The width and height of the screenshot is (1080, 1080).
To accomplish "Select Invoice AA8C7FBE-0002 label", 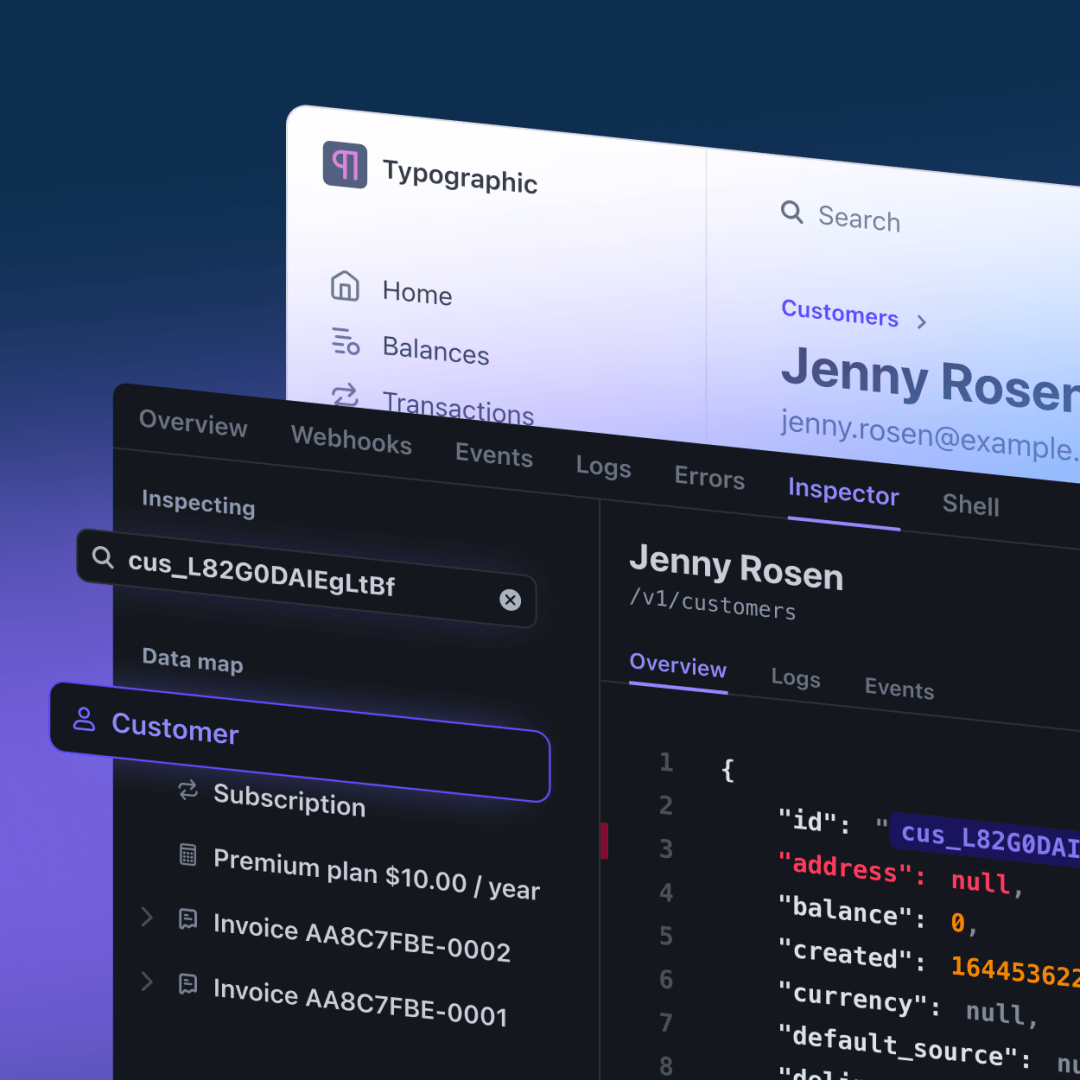I will click(x=362, y=937).
